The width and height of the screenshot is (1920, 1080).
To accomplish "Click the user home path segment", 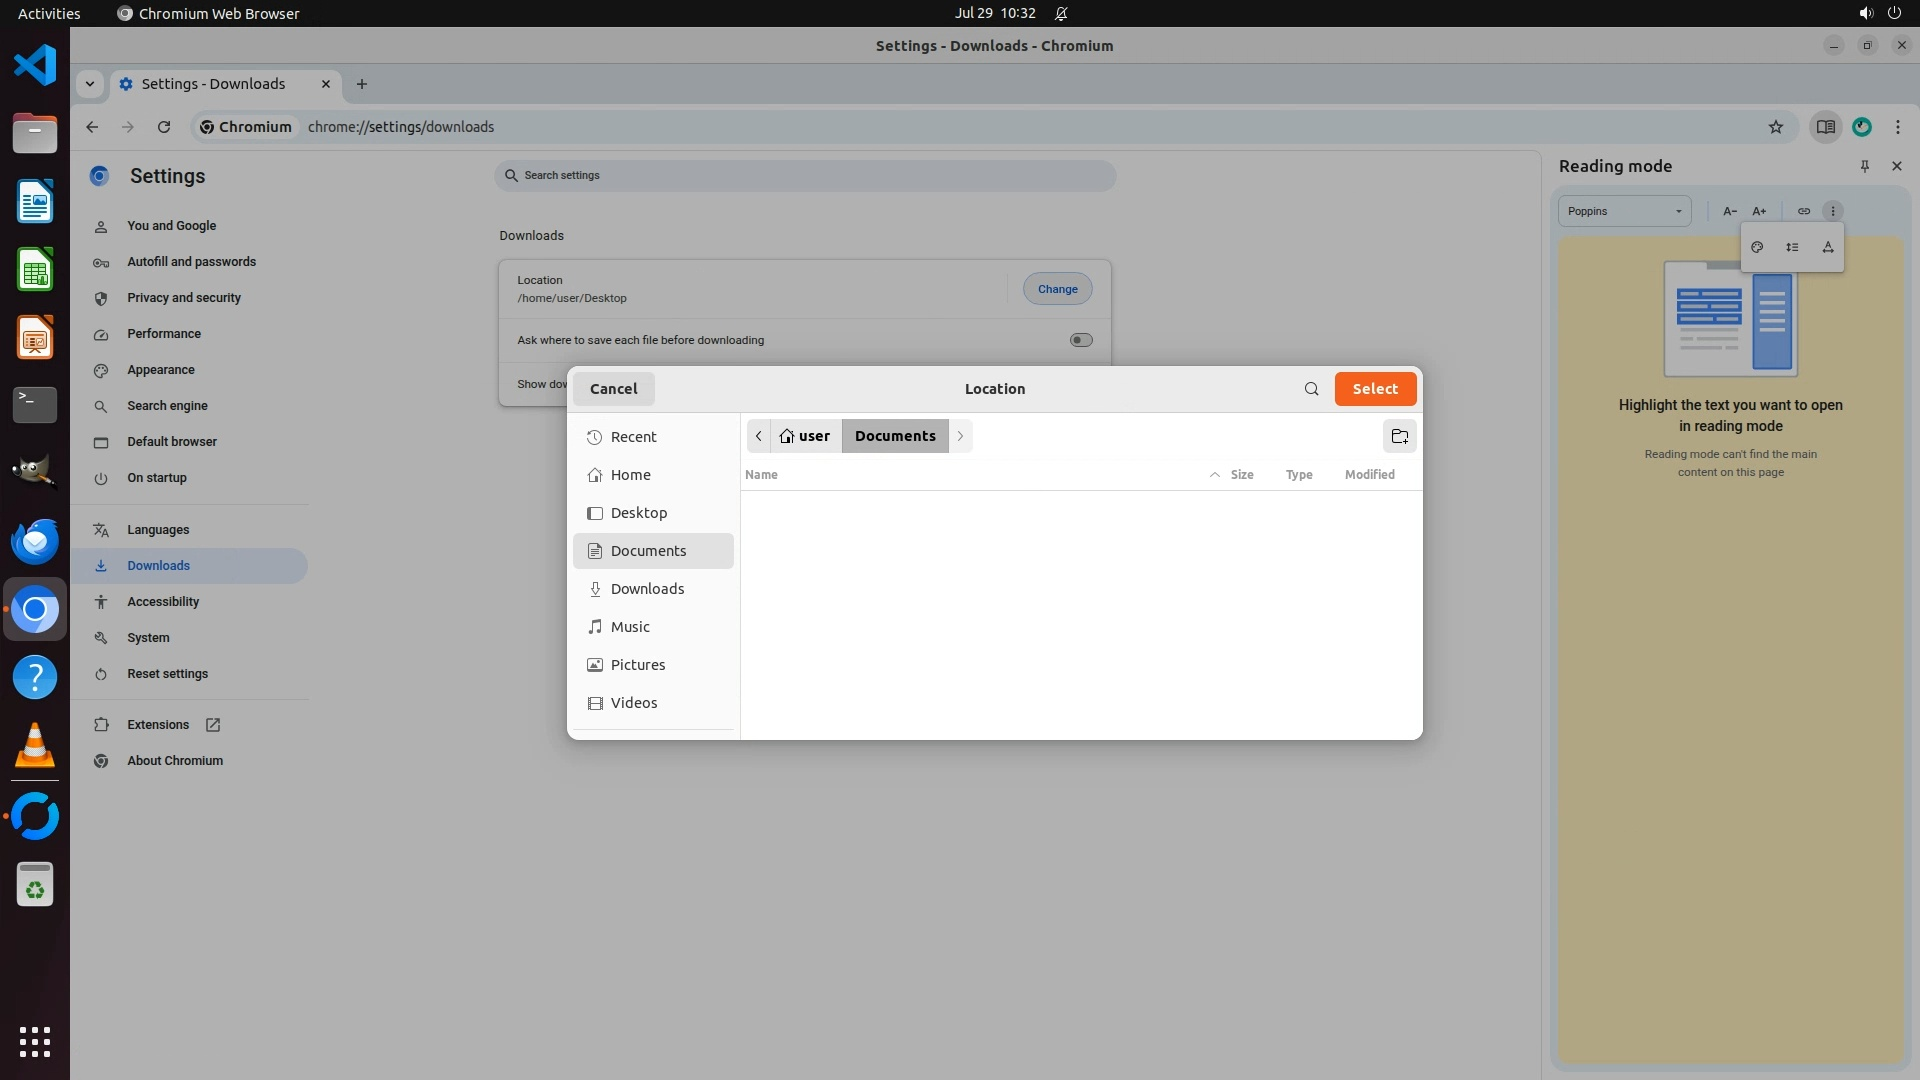I will pos(806,436).
